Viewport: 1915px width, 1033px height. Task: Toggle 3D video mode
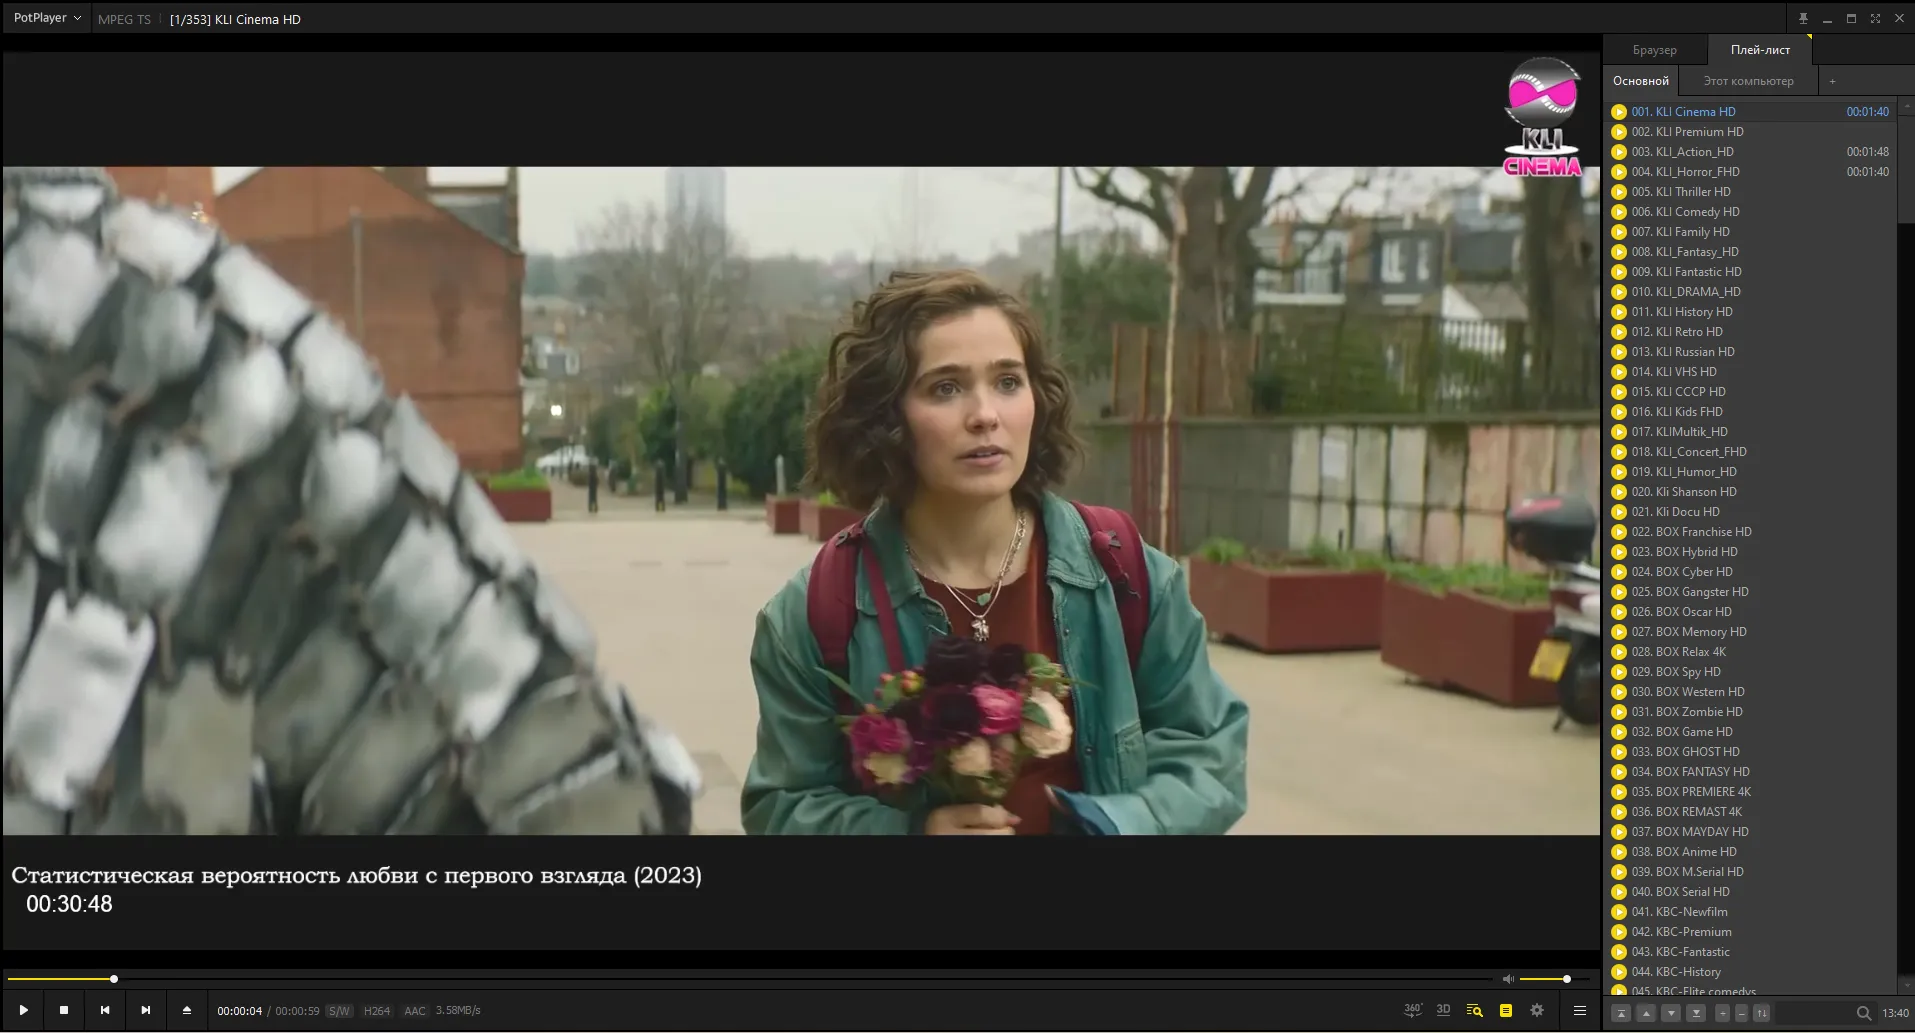tap(1443, 1010)
